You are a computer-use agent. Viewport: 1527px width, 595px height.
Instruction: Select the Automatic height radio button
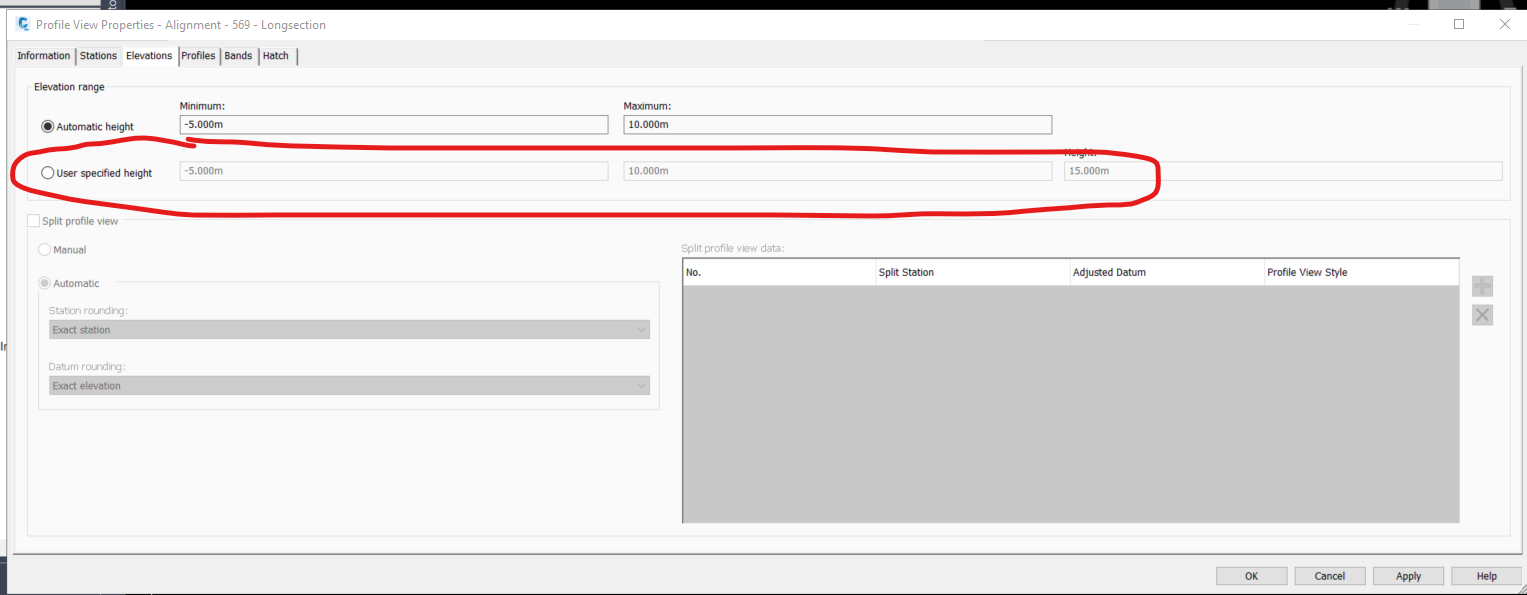pyautogui.click(x=48, y=127)
